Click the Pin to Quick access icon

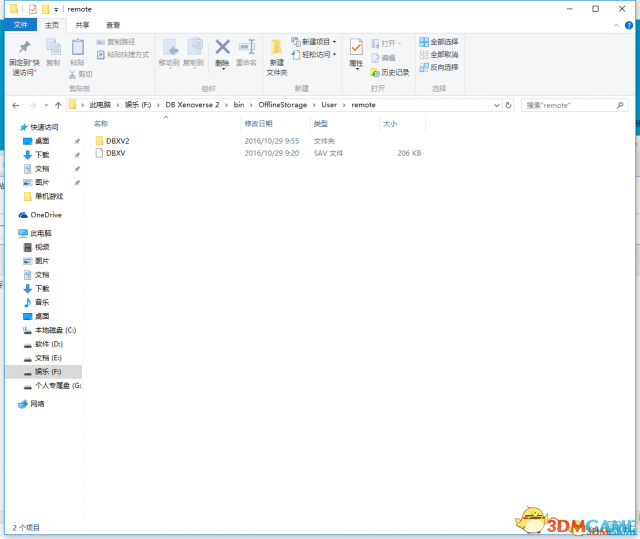coord(24,47)
